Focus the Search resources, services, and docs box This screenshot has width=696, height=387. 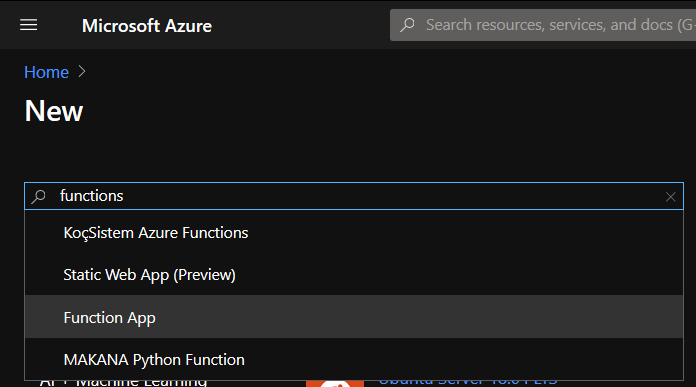click(543, 25)
